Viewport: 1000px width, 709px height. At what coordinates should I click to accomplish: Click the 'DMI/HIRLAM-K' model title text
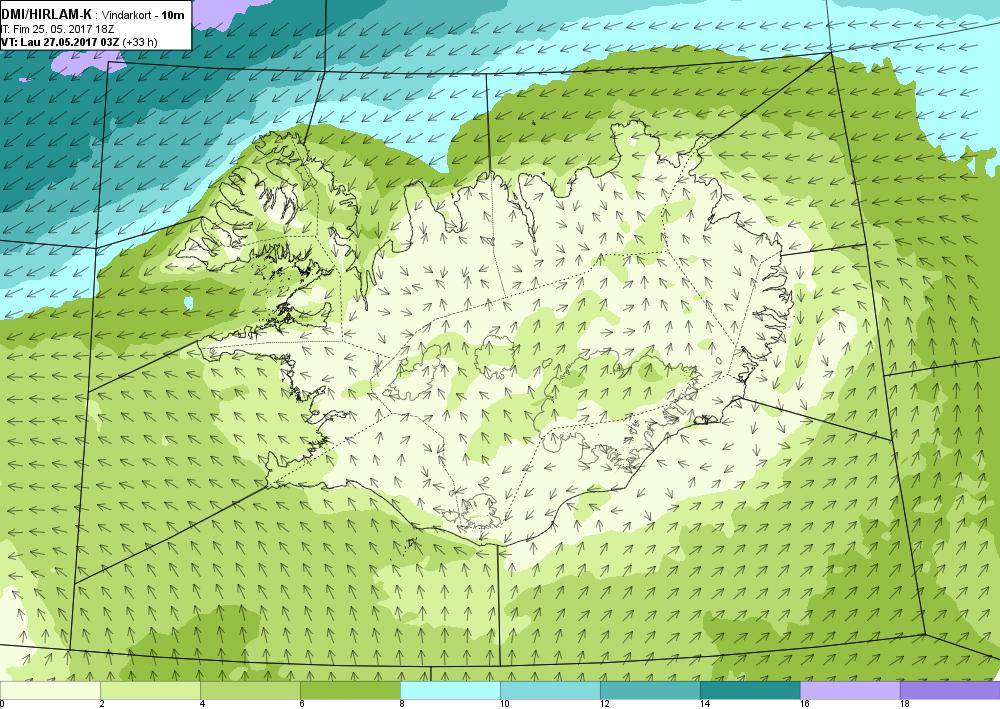point(47,15)
